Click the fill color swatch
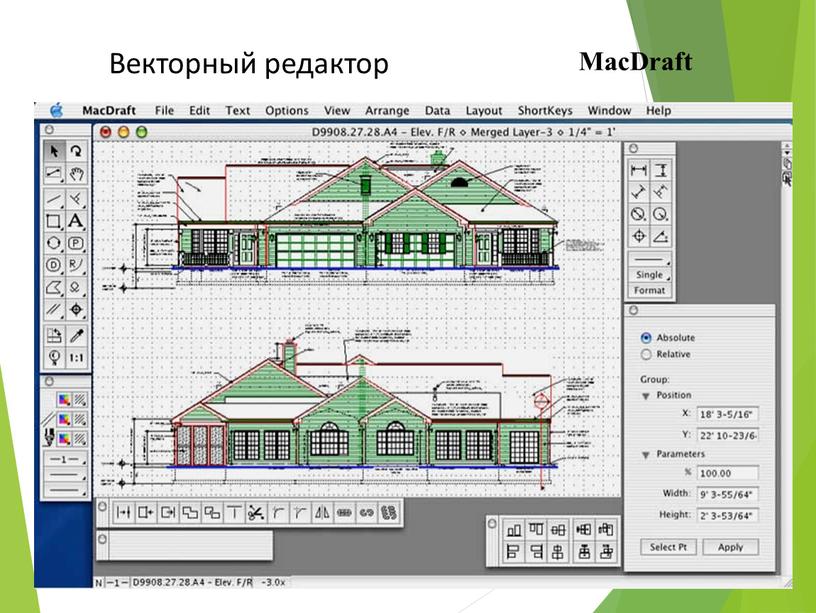The height and width of the screenshot is (613, 816). click(x=64, y=400)
